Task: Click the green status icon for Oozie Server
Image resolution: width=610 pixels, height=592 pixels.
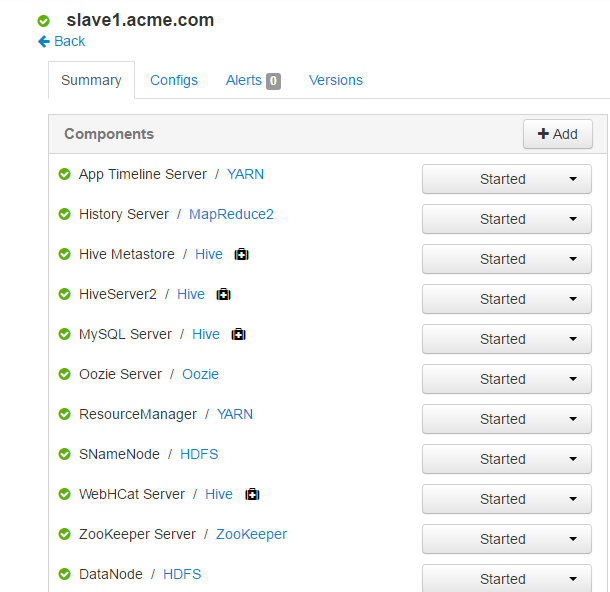Action: tap(65, 374)
